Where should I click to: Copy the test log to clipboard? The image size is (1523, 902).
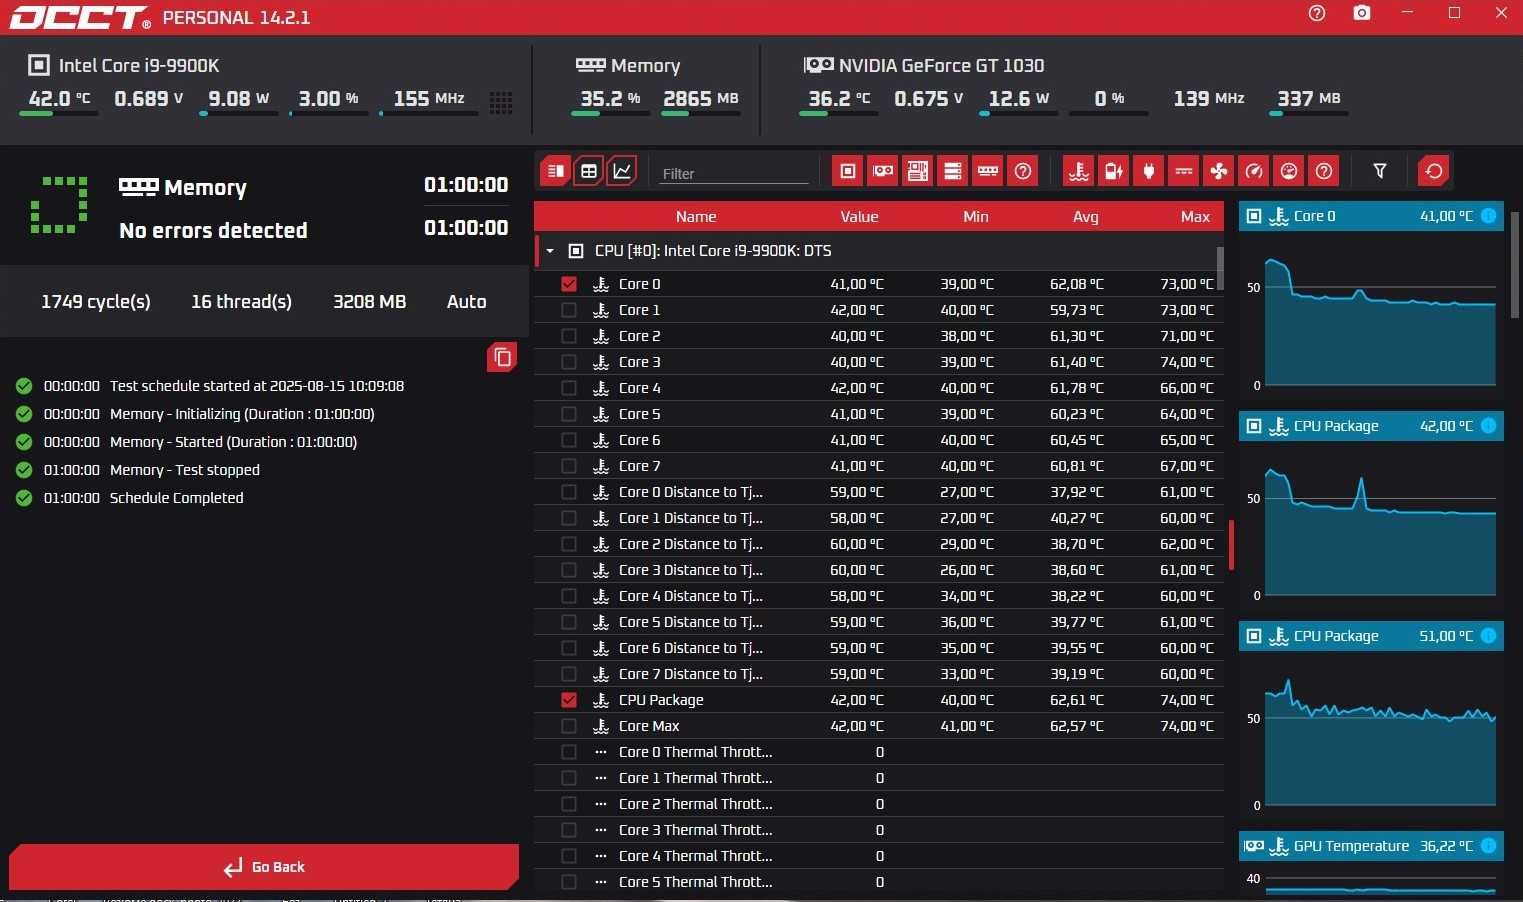click(x=502, y=357)
